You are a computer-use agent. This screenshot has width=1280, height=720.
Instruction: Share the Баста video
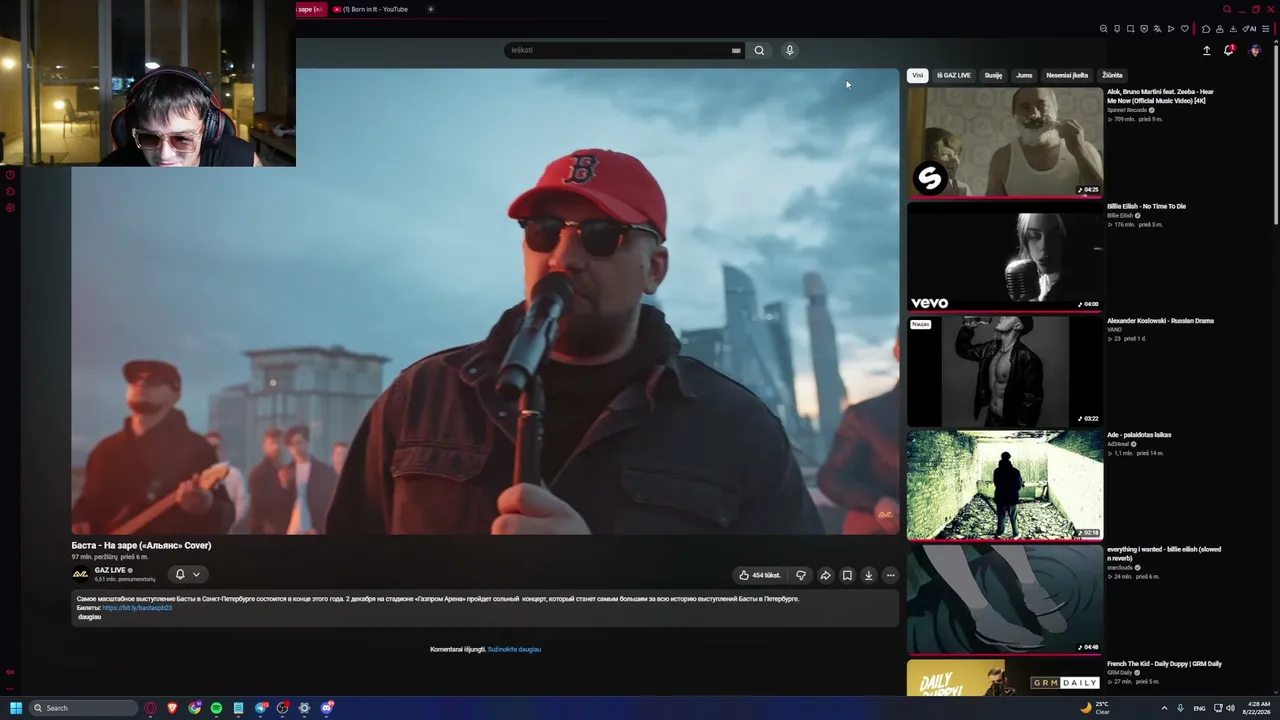[x=825, y=575]
